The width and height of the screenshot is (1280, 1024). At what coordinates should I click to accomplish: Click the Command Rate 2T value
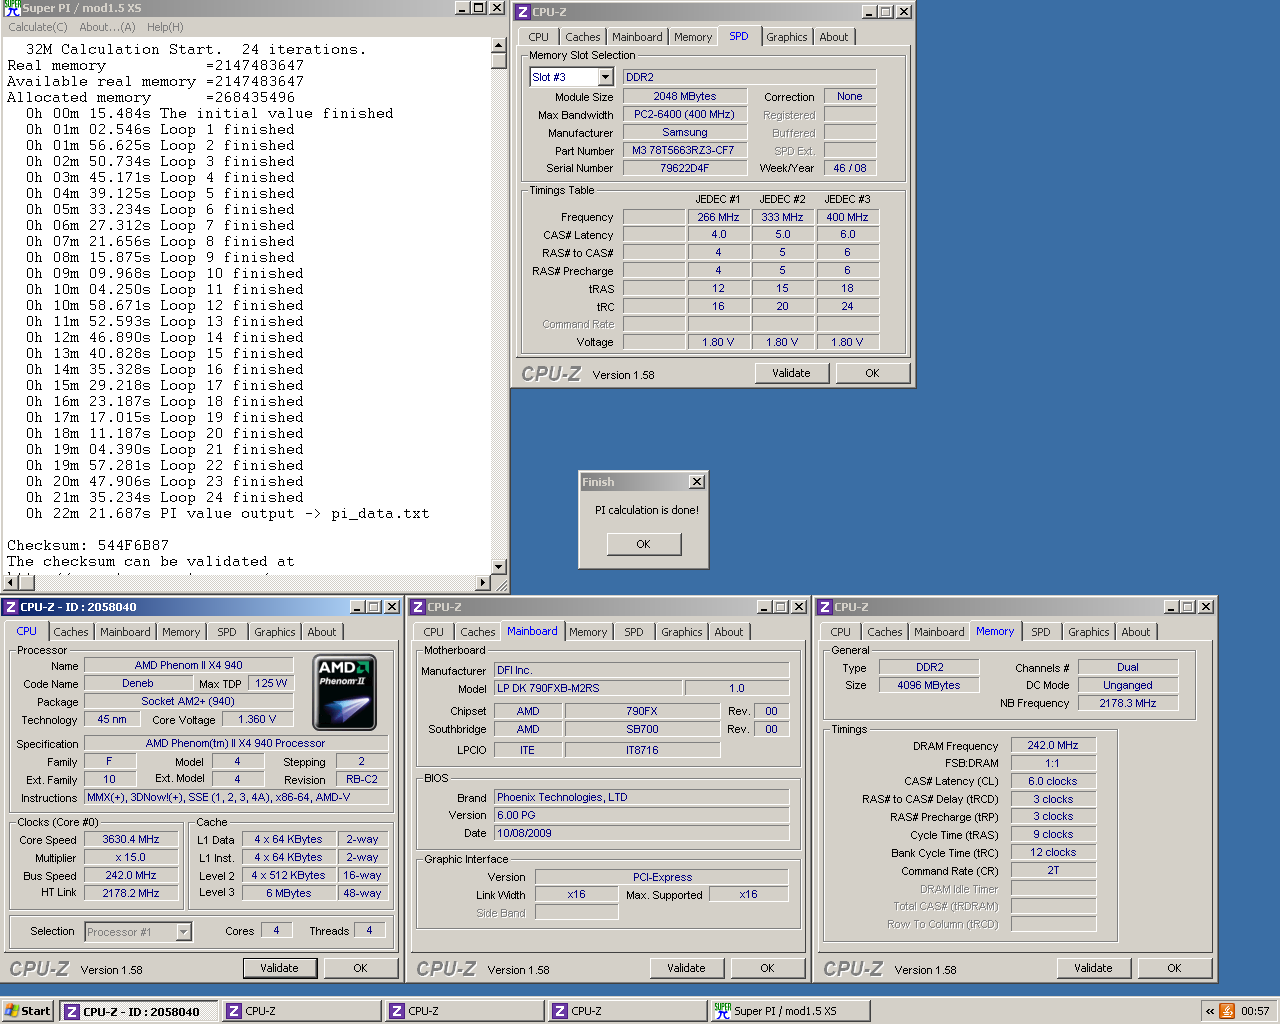1053,870
